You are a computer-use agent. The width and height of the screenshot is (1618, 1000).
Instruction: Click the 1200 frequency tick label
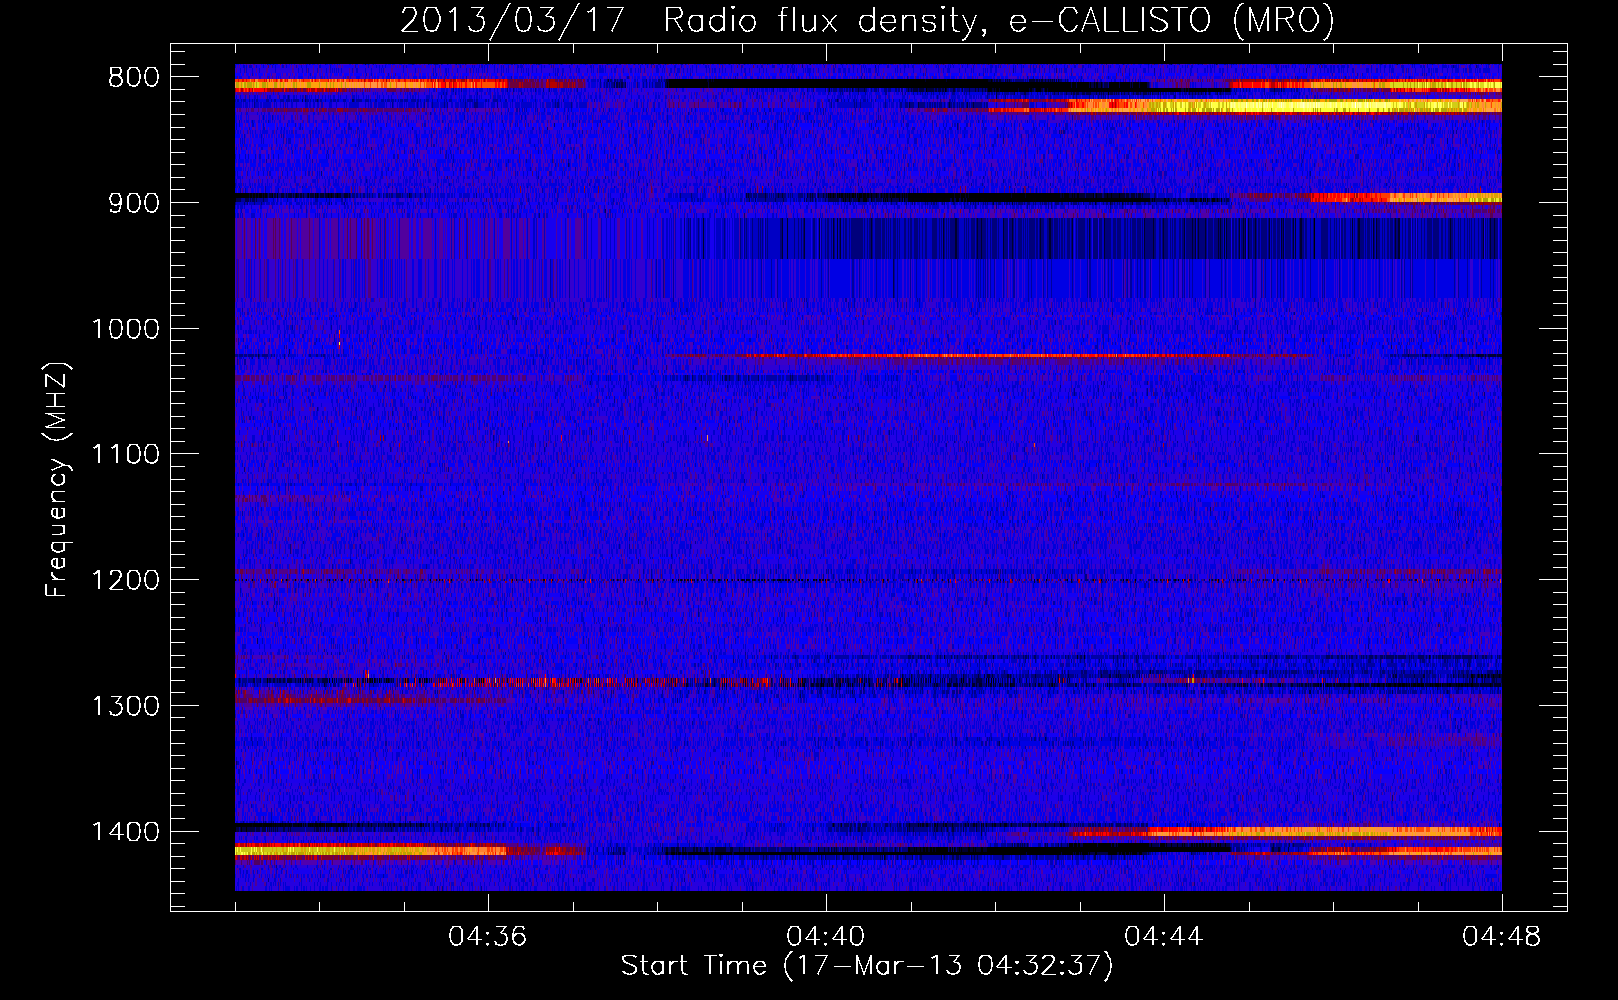[125, 581]
